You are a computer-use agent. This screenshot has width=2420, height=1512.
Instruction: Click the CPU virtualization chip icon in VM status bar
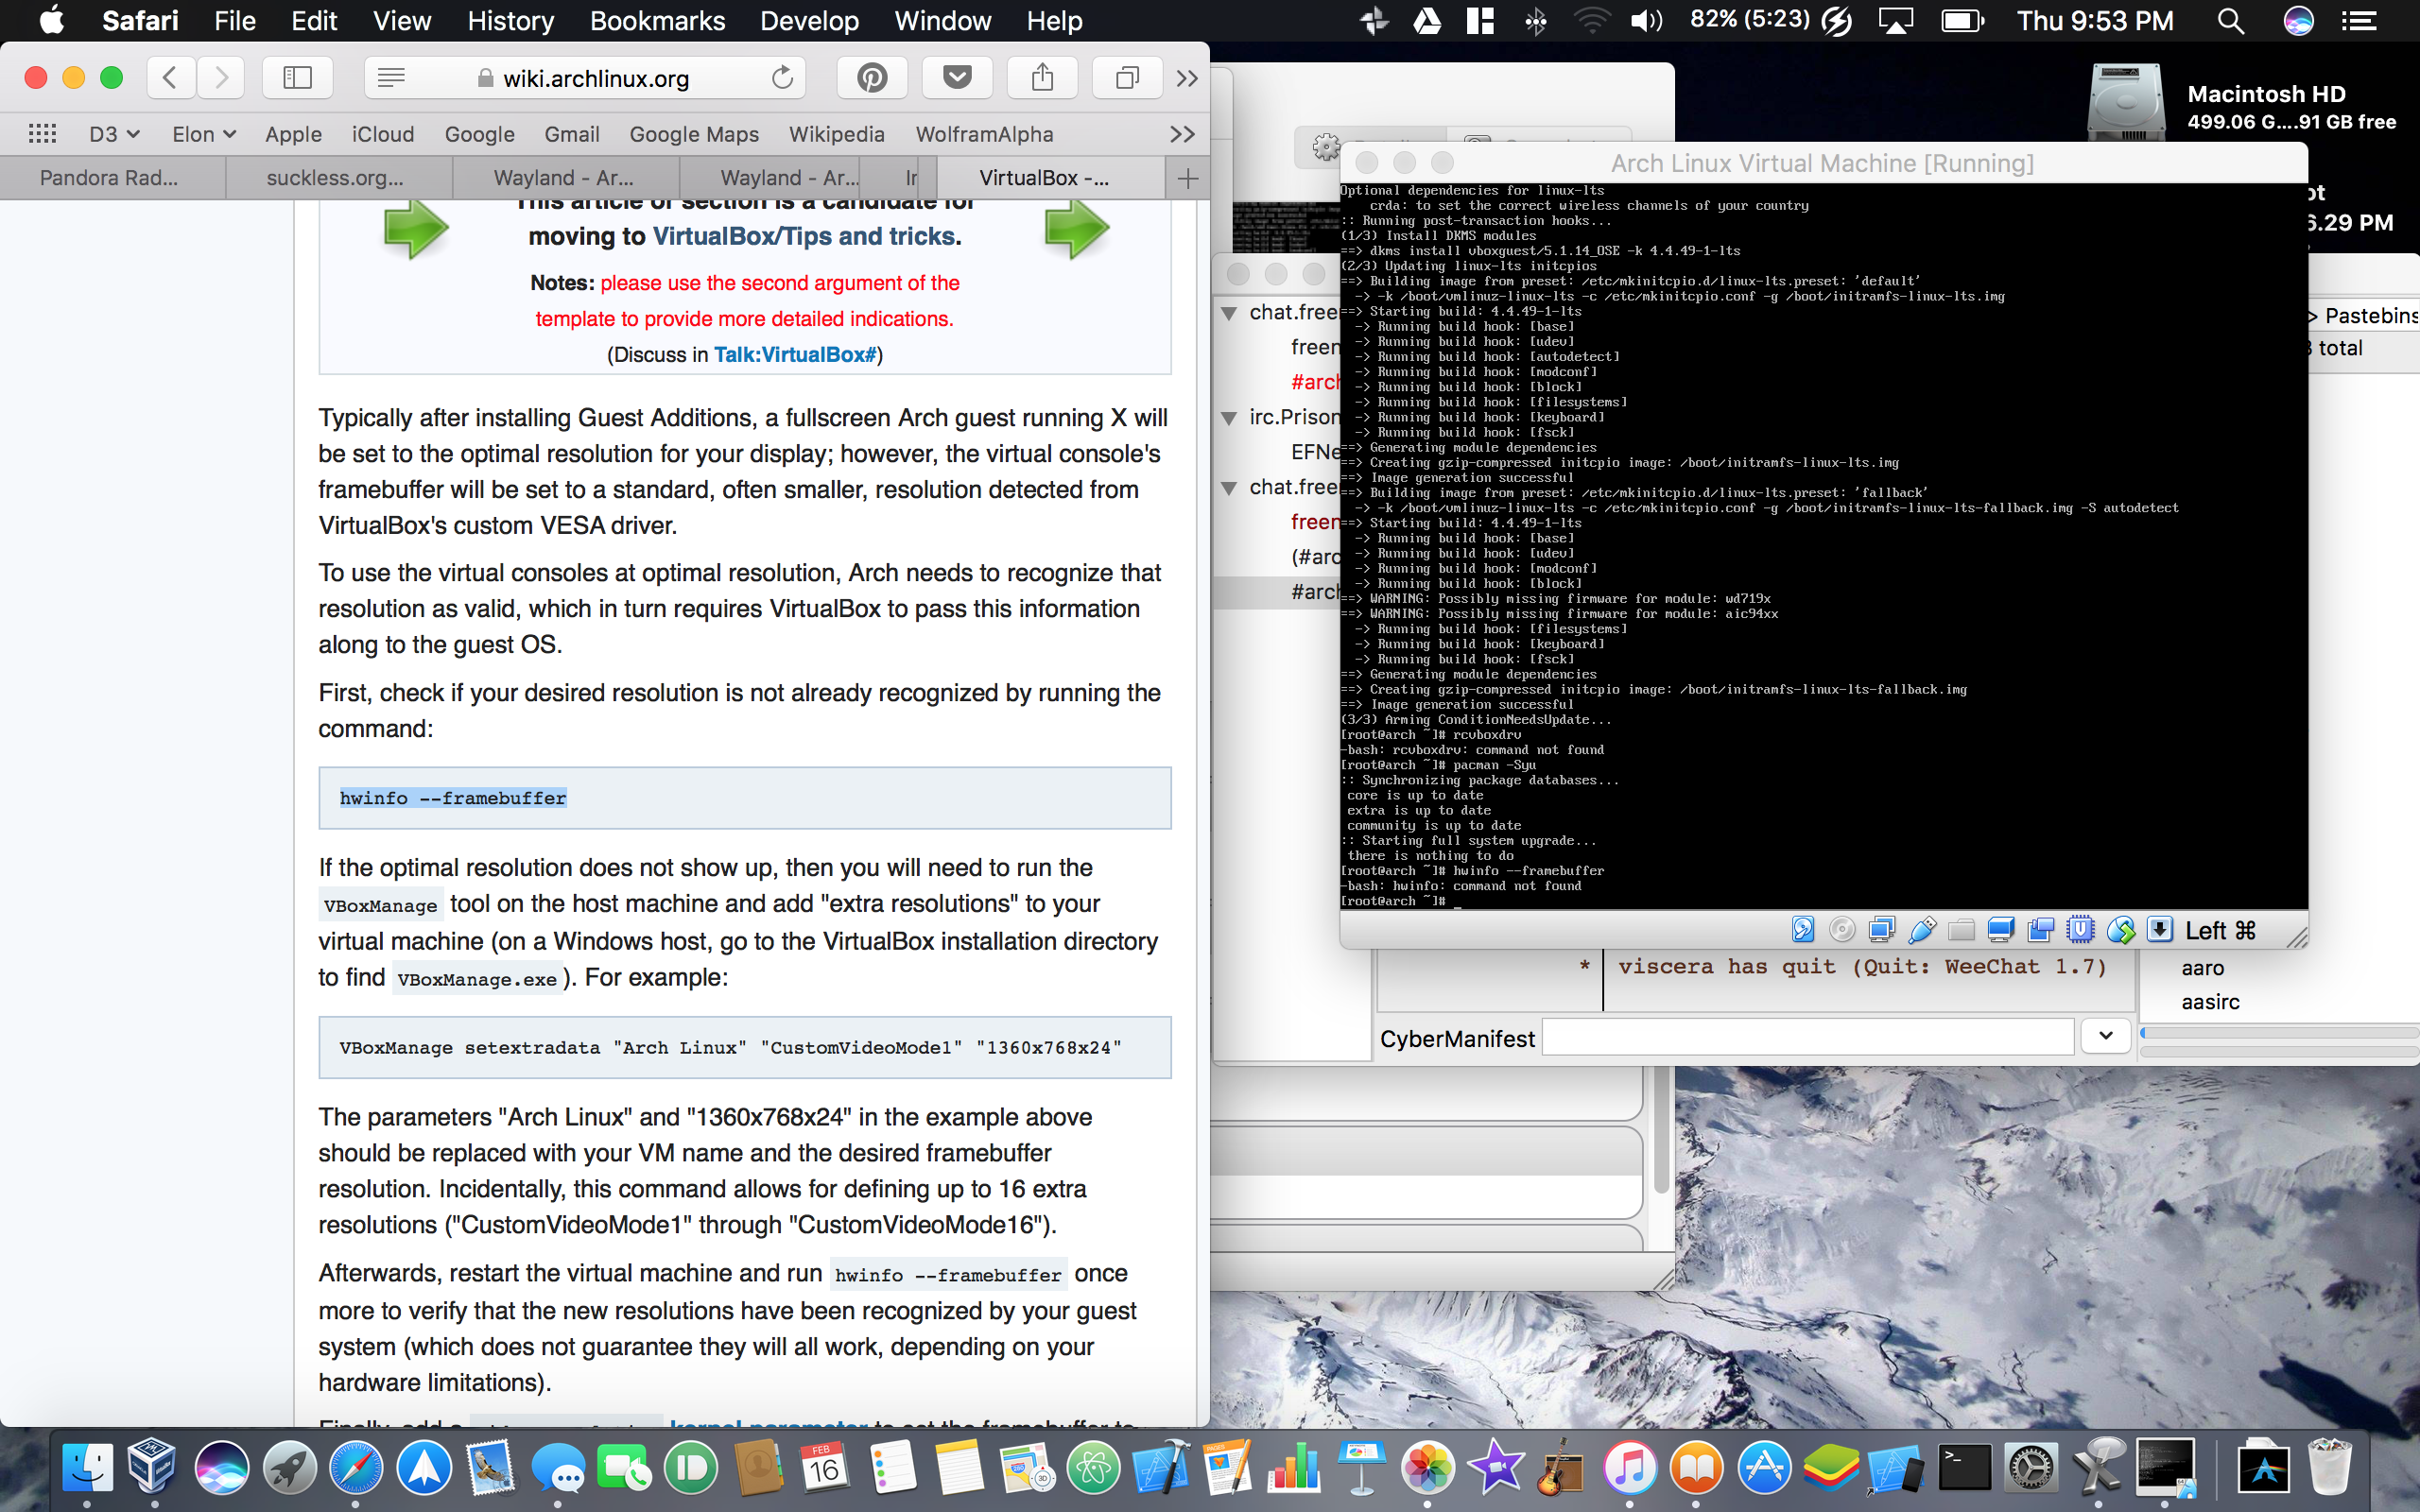click(2081, 930)
